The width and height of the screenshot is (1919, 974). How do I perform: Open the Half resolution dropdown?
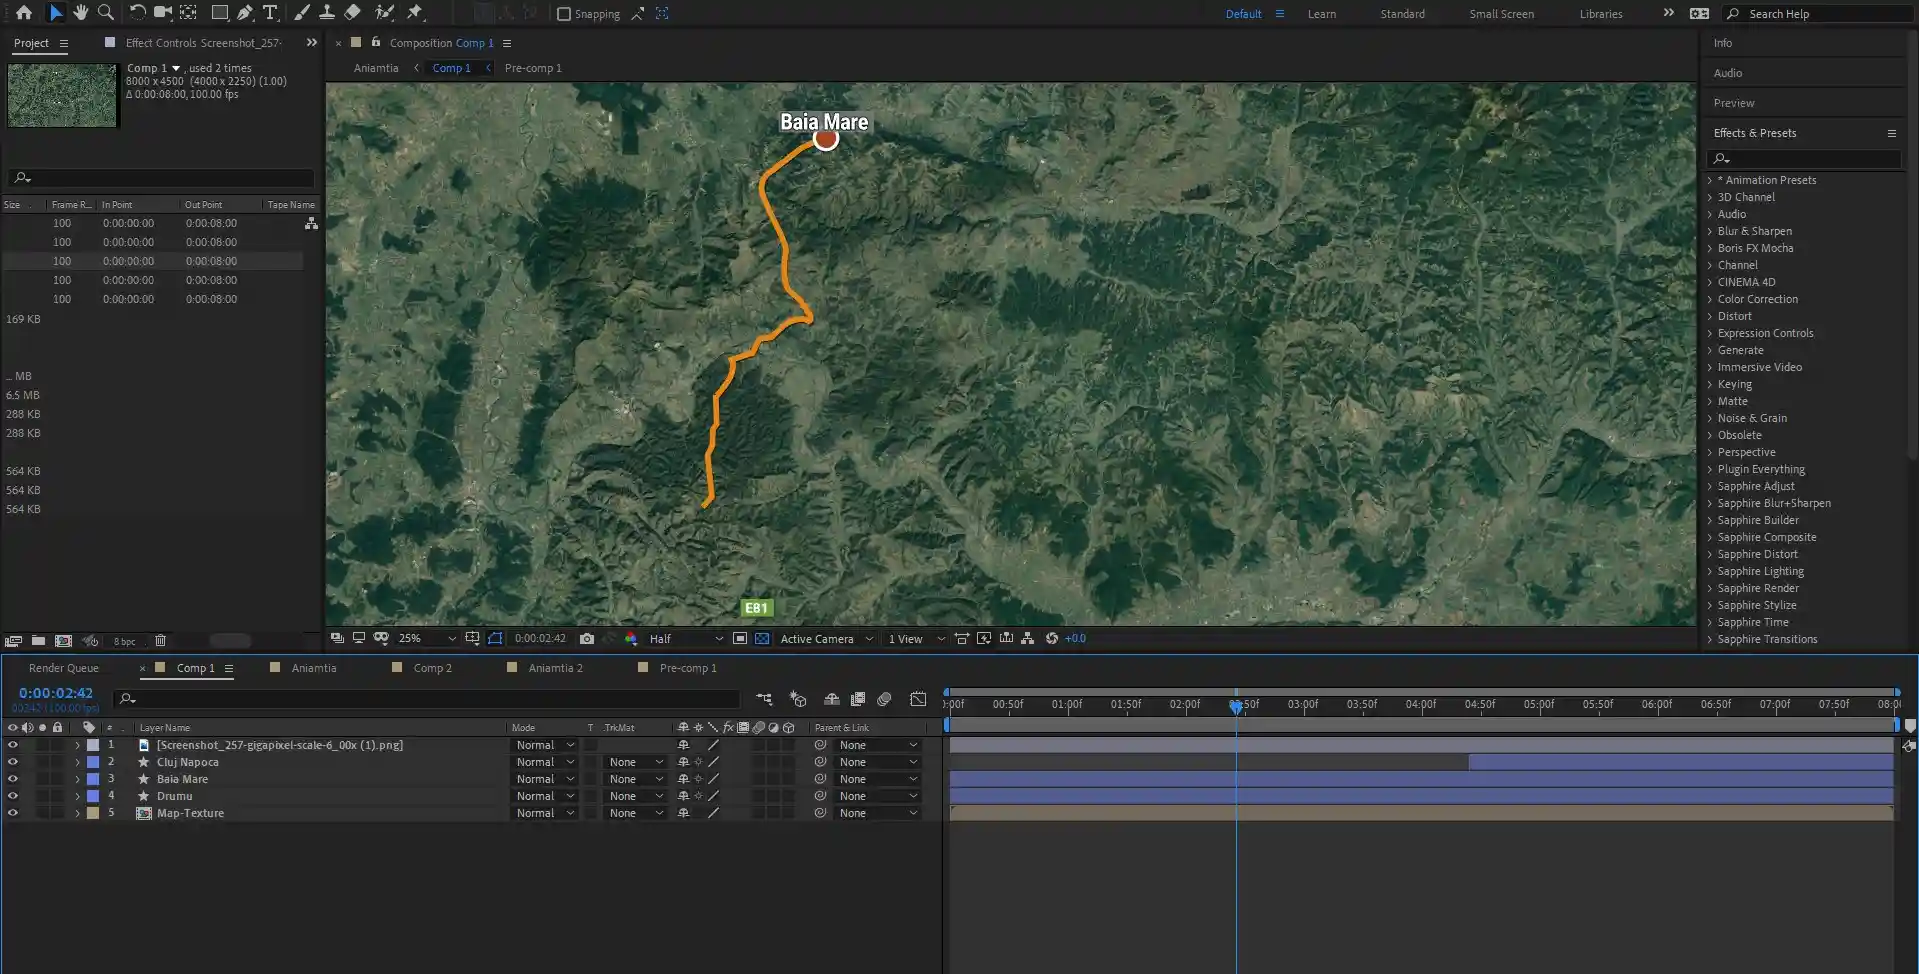click(686, 638)
